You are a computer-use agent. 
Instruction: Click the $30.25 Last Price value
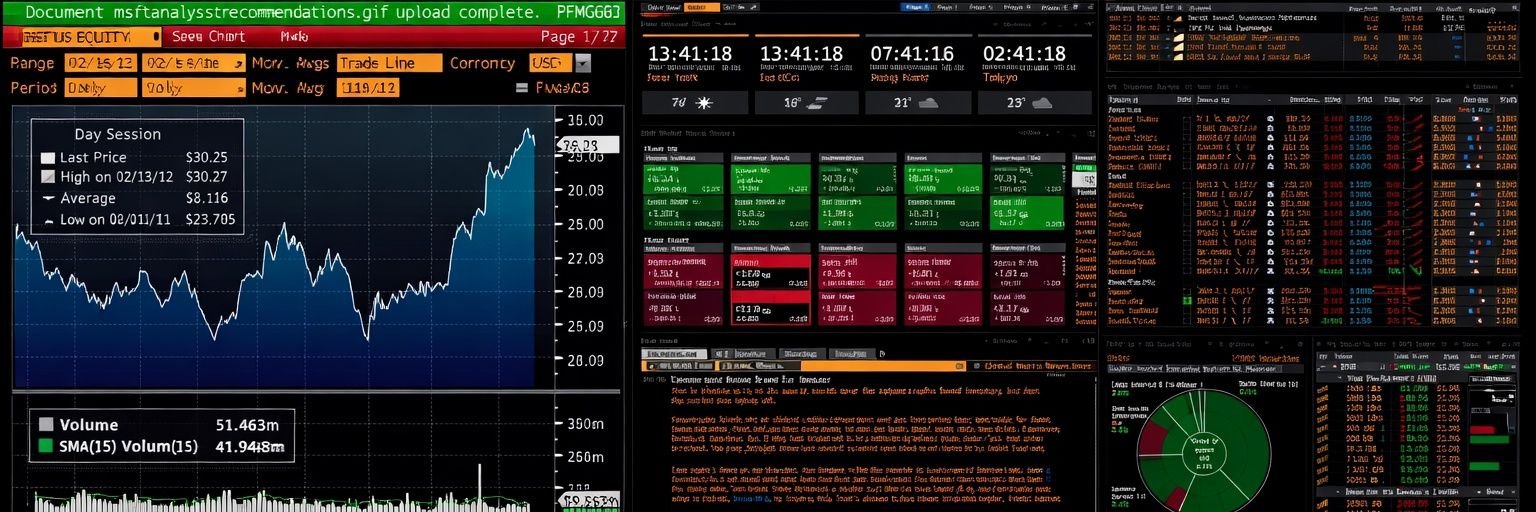(x=207, y=157)
